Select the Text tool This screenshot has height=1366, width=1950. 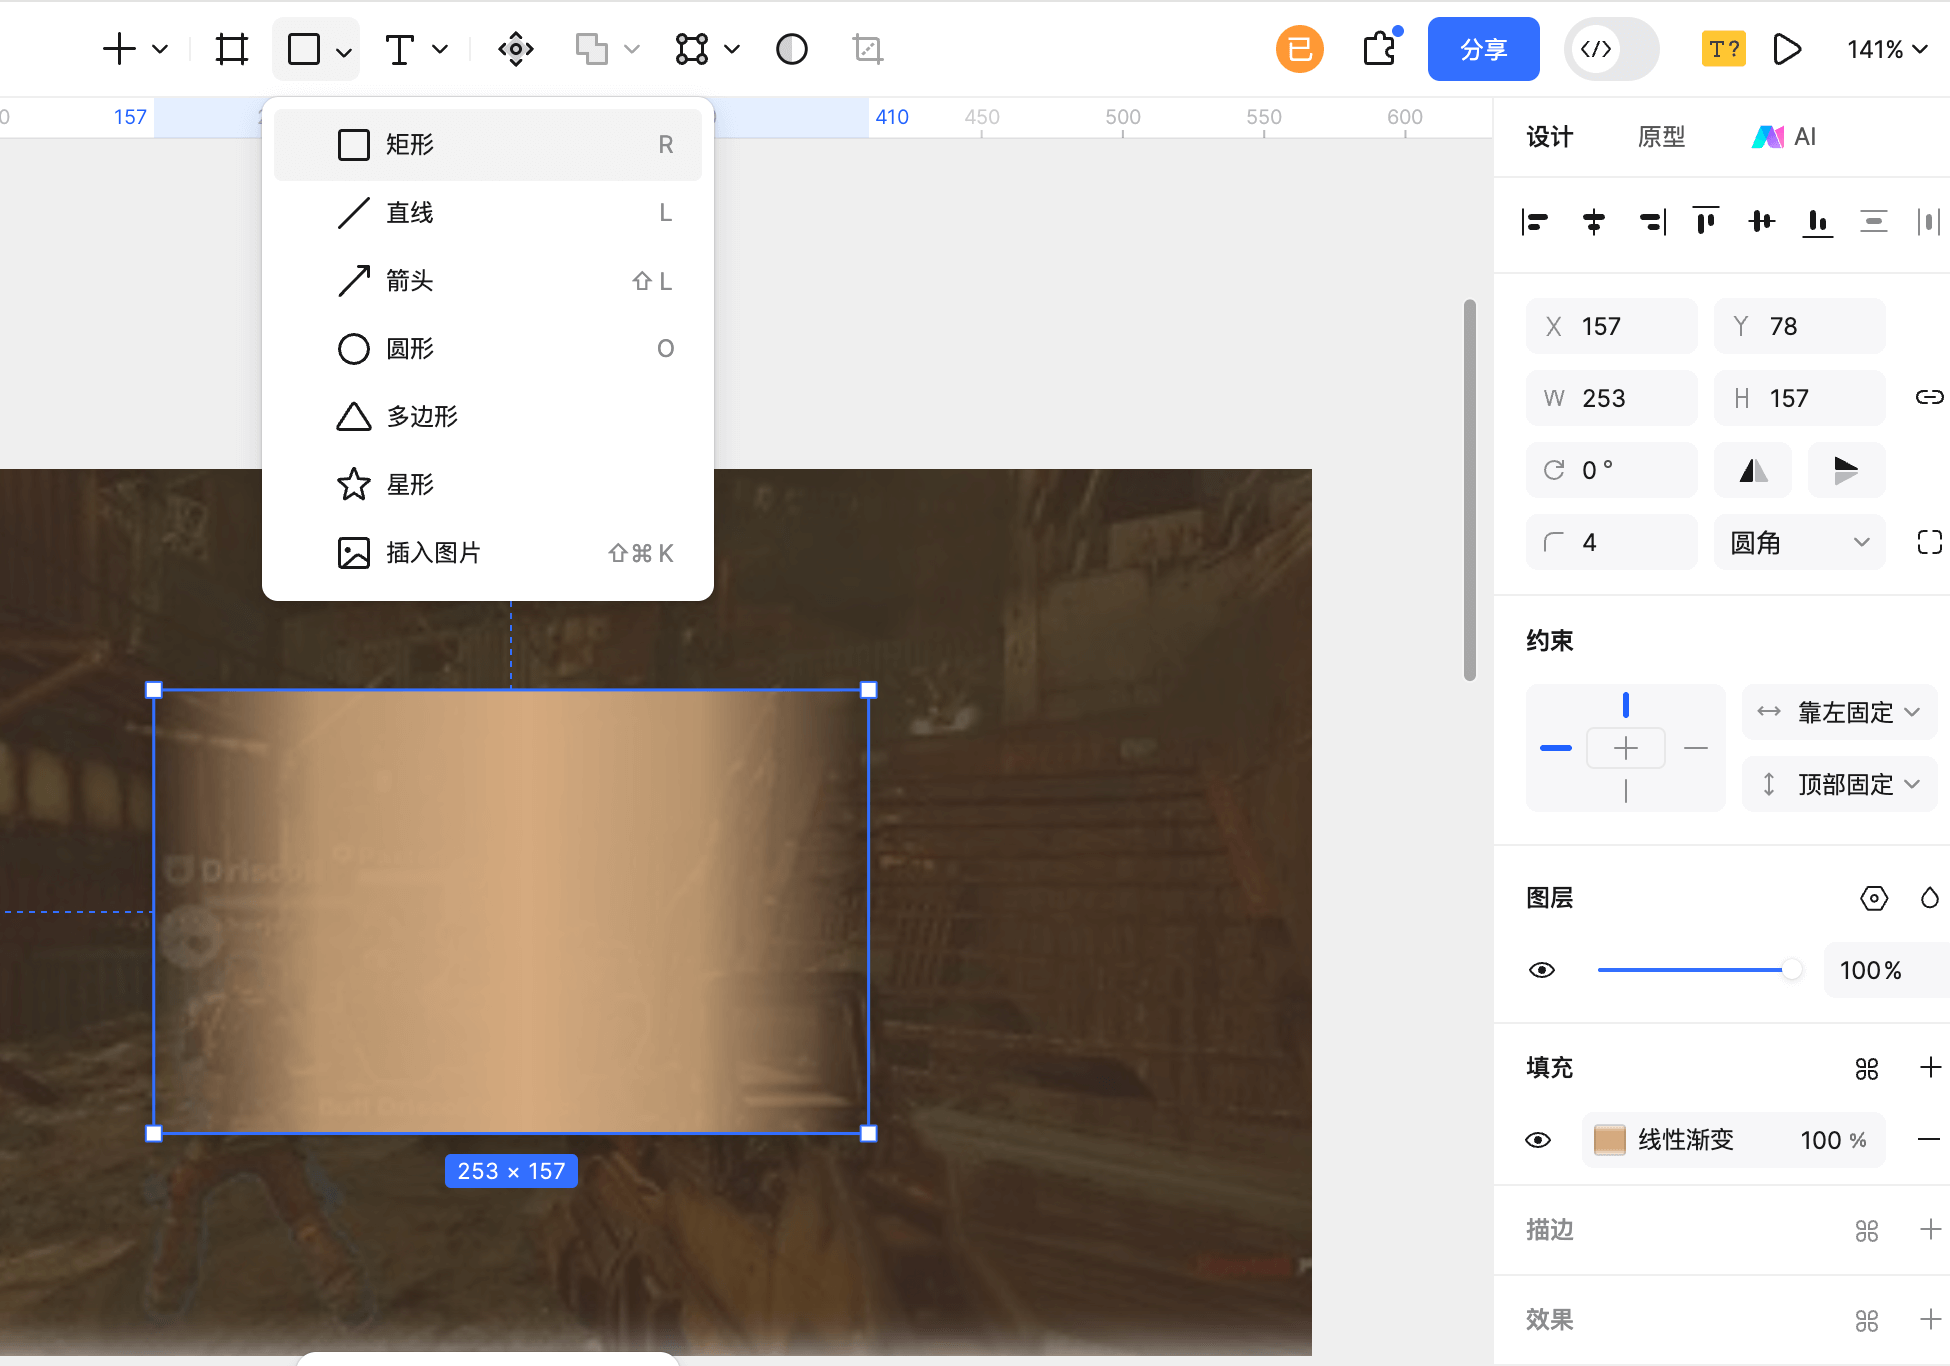pyautogui.click(x=399, y=48)
